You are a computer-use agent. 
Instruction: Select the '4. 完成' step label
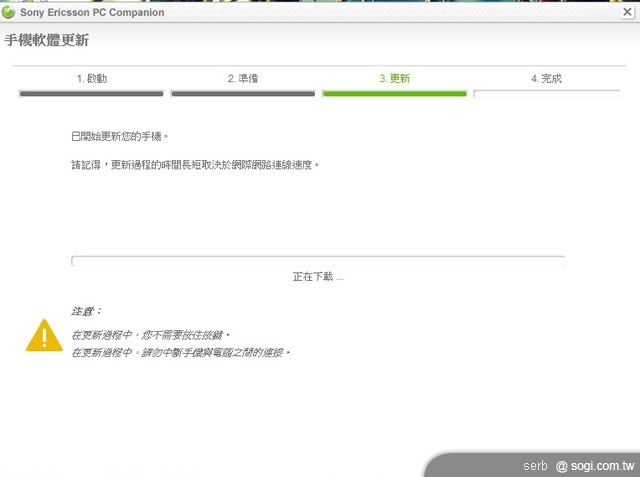546,78
